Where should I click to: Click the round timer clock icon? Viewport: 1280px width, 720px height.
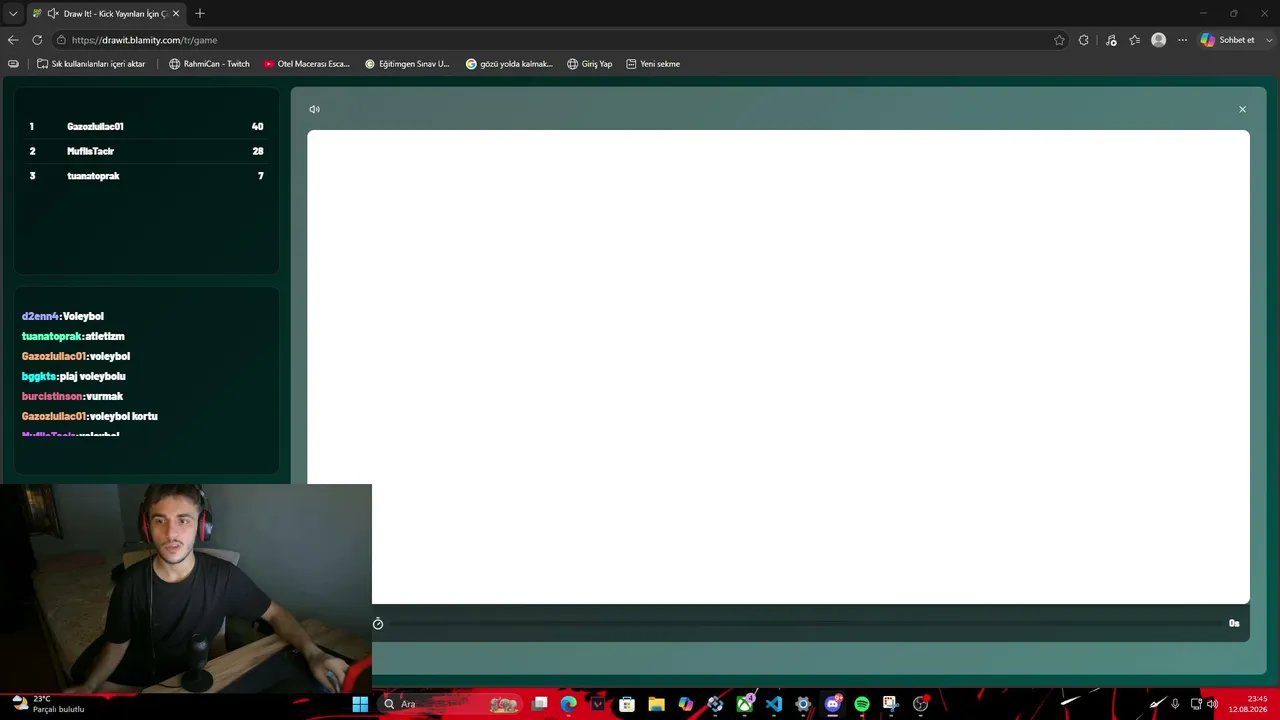pos(378,624)
